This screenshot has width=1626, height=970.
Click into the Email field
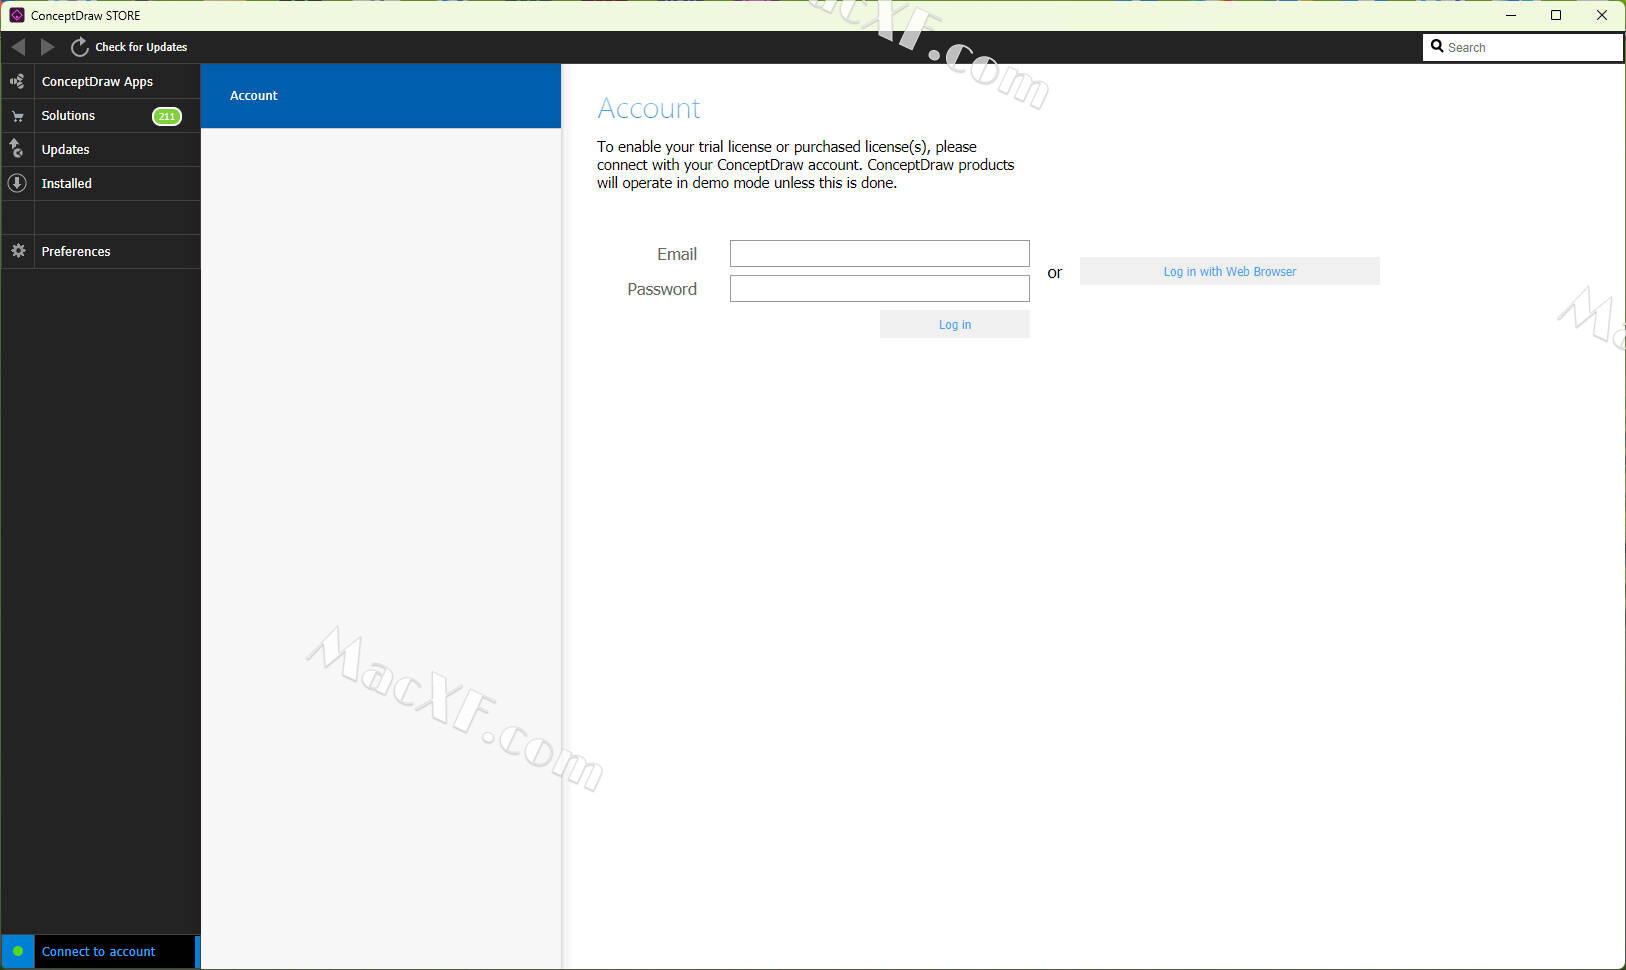pos(880,253)
